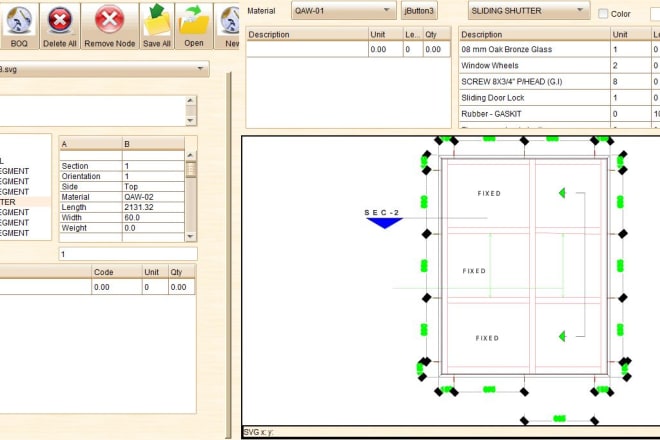Screen dimensions: 660x440
Task: Open the Material QAW-01 dropdown
Action: click(345, 11)
